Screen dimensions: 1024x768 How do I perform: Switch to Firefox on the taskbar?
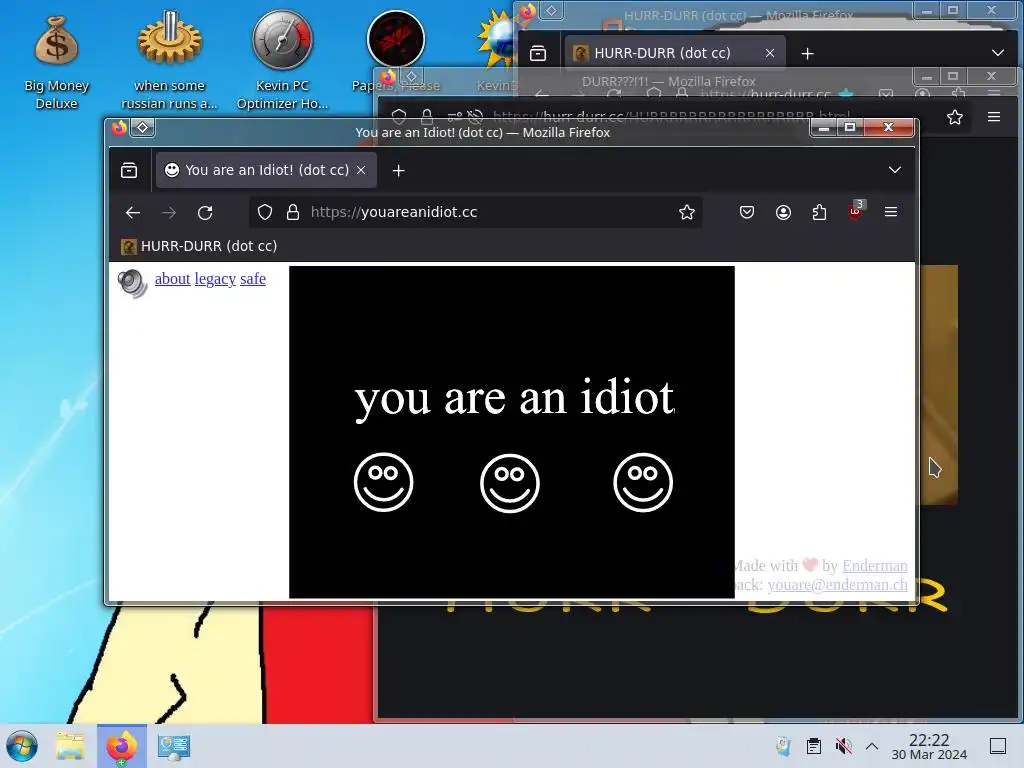point(121,746)
